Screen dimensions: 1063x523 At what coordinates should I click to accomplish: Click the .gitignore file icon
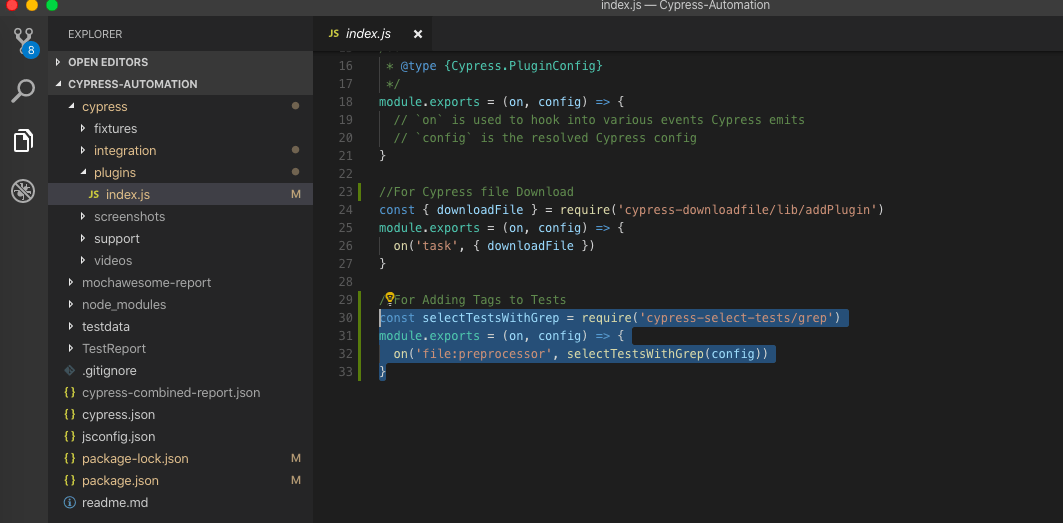tap(69, 370)
